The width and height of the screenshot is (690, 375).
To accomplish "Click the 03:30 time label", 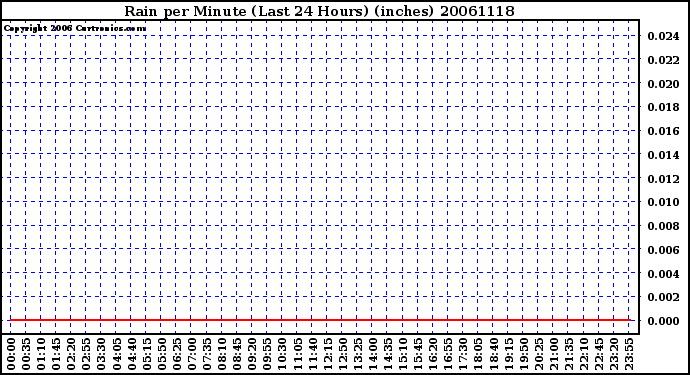I will (x=101, y=354).
